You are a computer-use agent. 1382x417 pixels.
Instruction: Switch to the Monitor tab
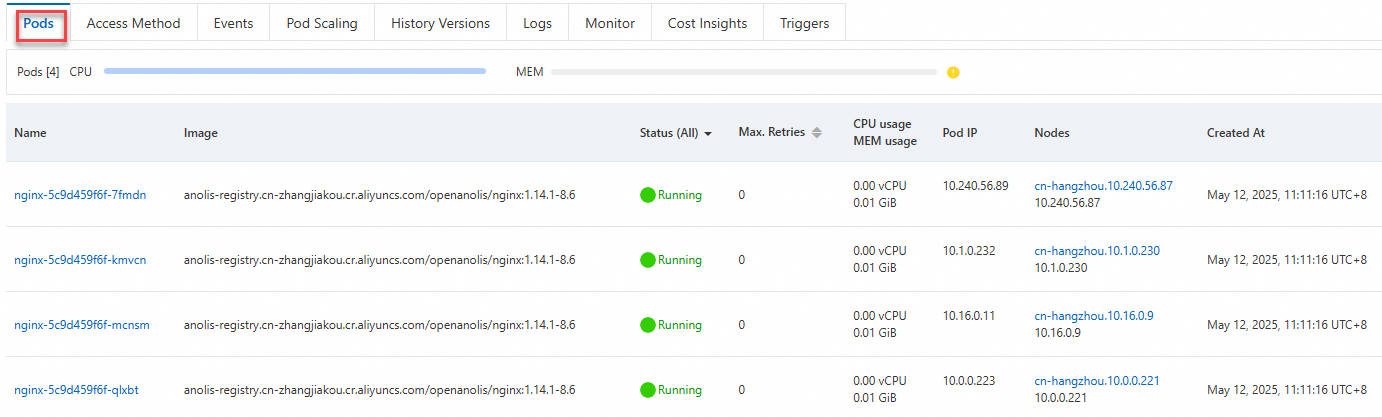(x=610, y=23)
